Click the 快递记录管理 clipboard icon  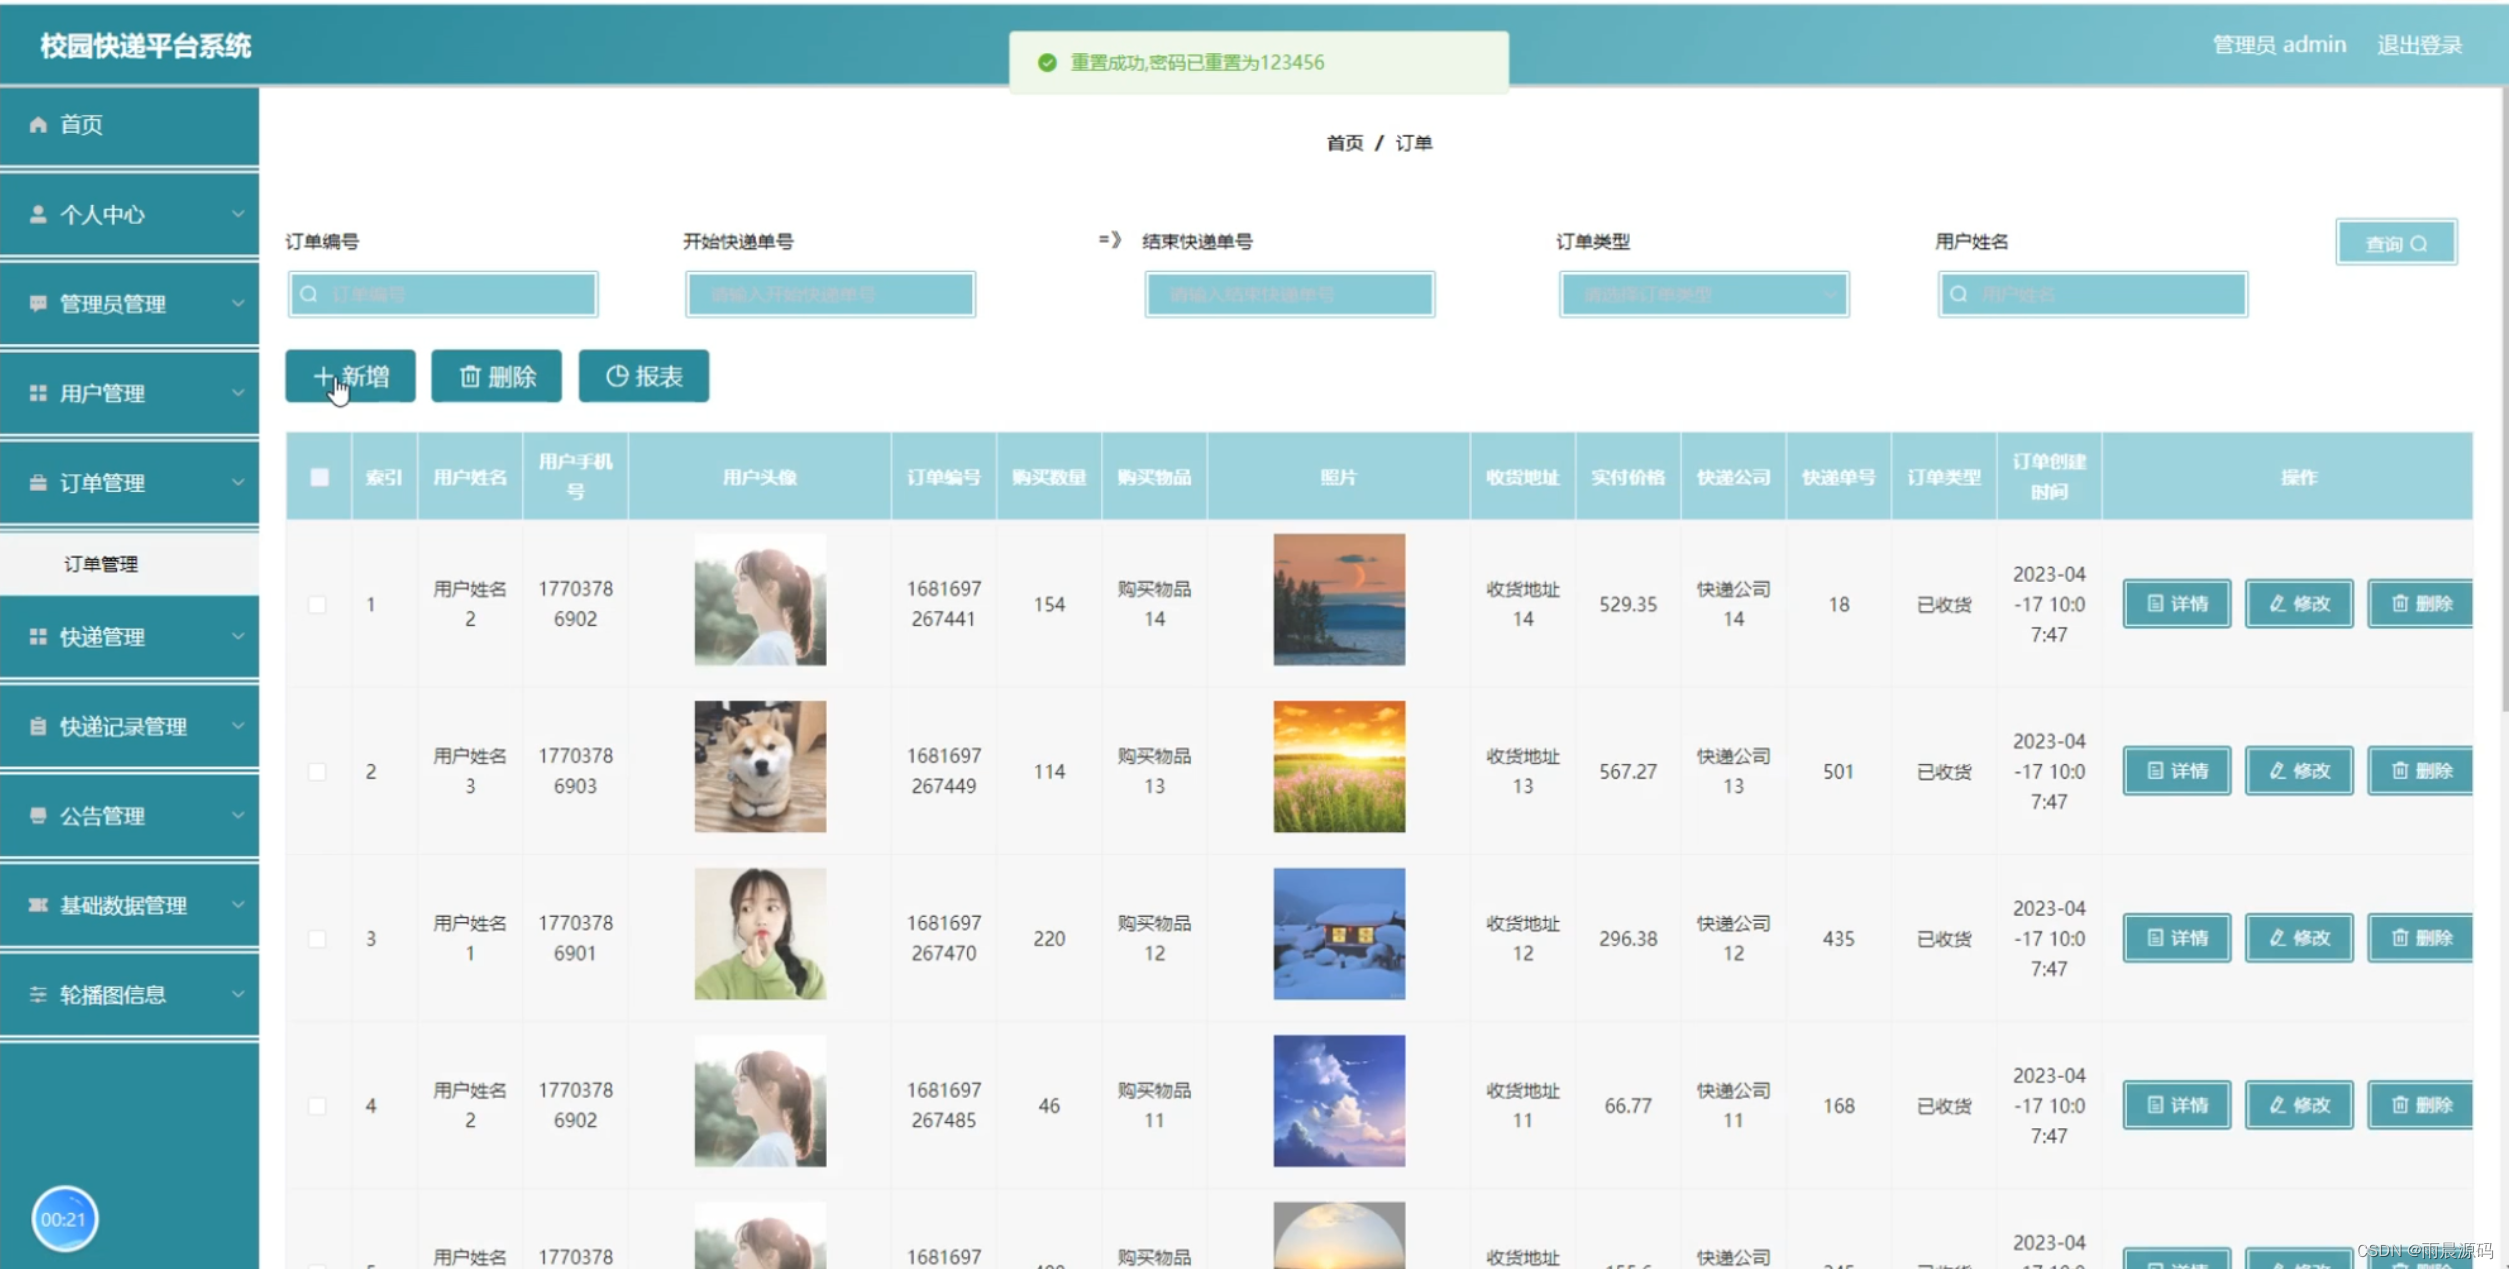coord(38,726)
